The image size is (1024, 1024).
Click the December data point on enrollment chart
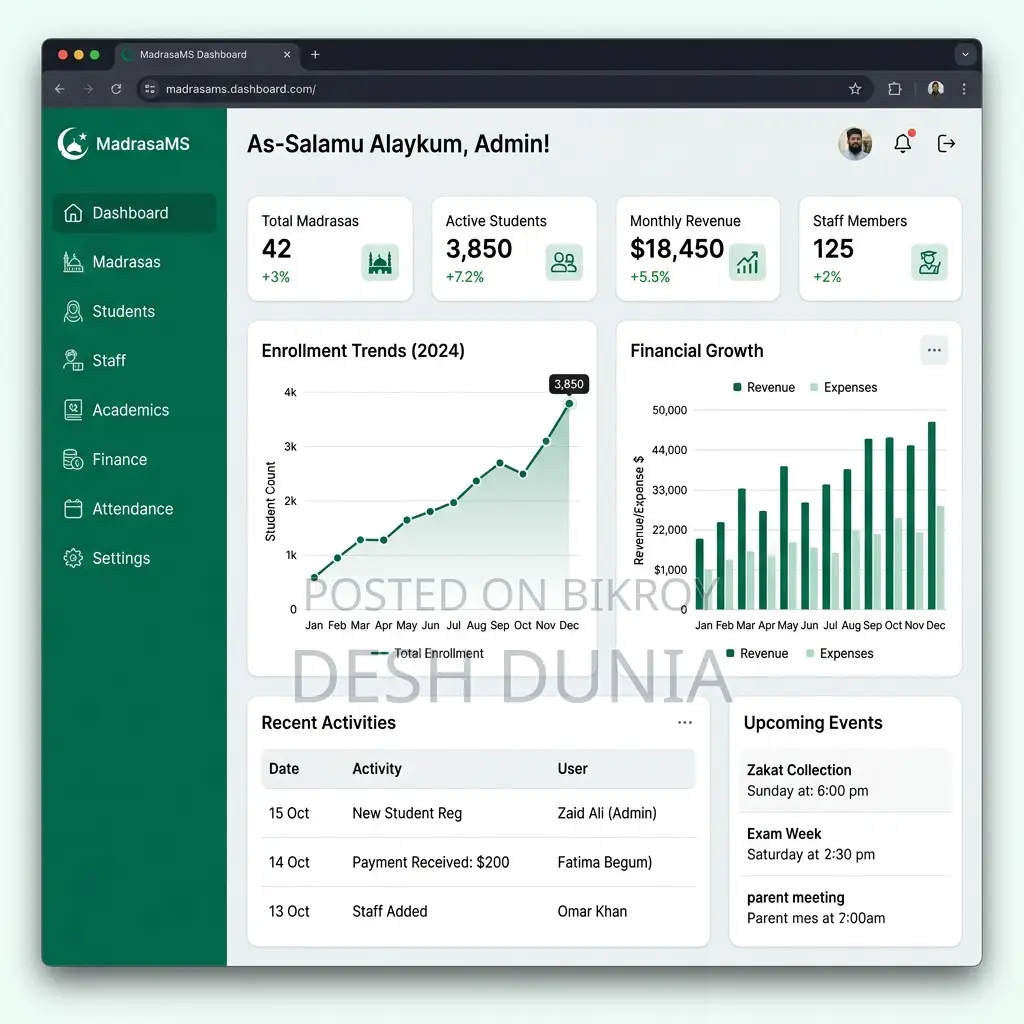pos(569,404)
